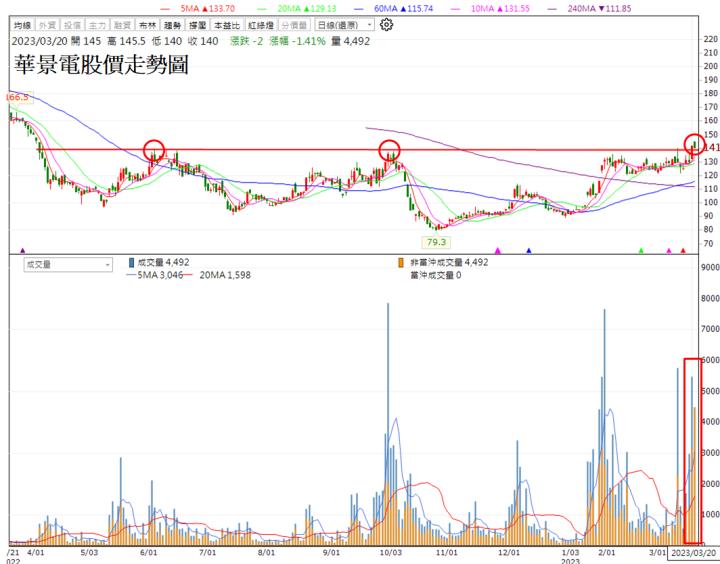Viewport: 720px width, 564px height.
Task: Click the 當沖成交量 0 legend text
Action: (x=435, y=275)
